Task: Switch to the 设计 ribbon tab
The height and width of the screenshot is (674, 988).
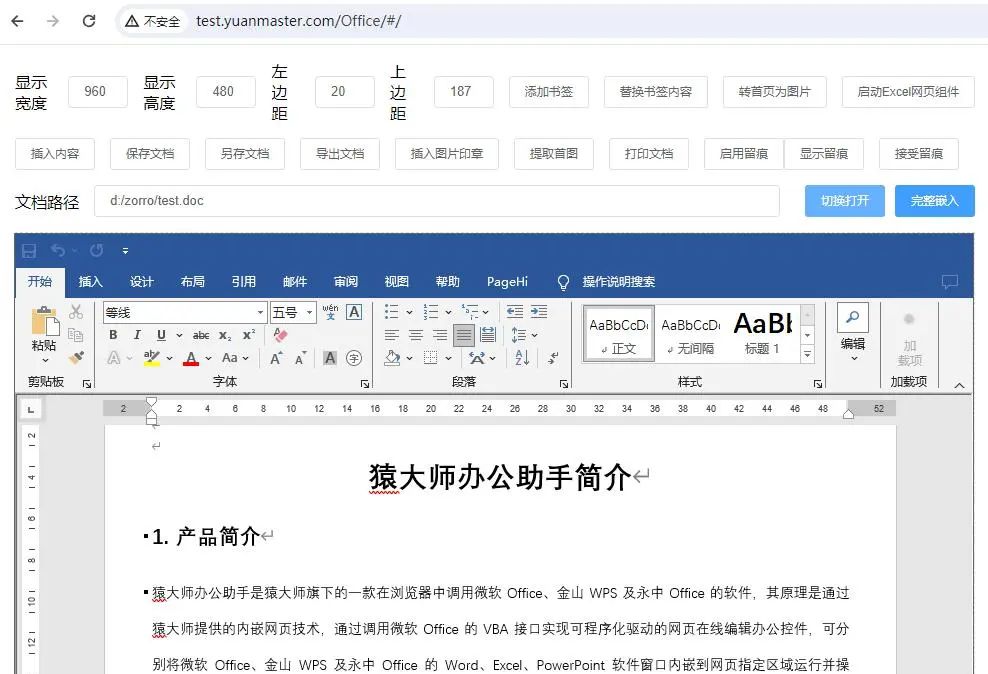Action: 142,282
